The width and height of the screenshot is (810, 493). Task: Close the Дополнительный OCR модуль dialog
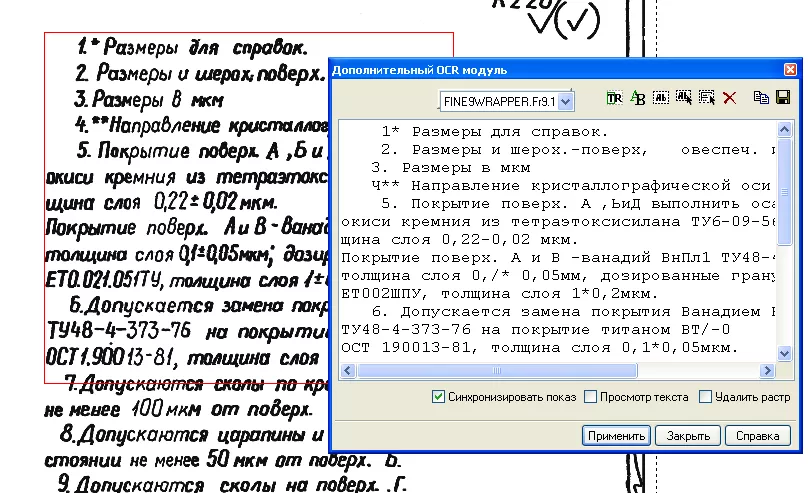(790, 70)
